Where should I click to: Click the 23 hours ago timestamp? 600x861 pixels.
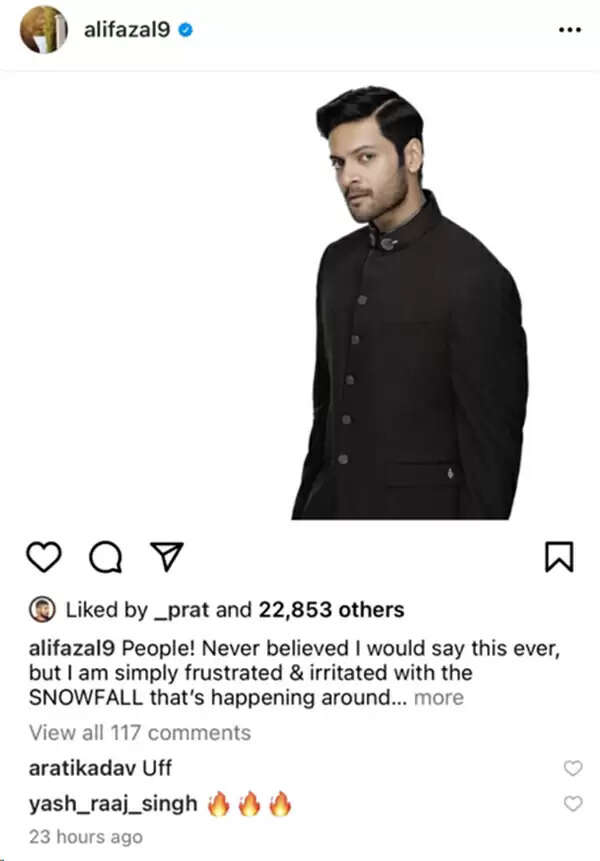pos(86,837)
